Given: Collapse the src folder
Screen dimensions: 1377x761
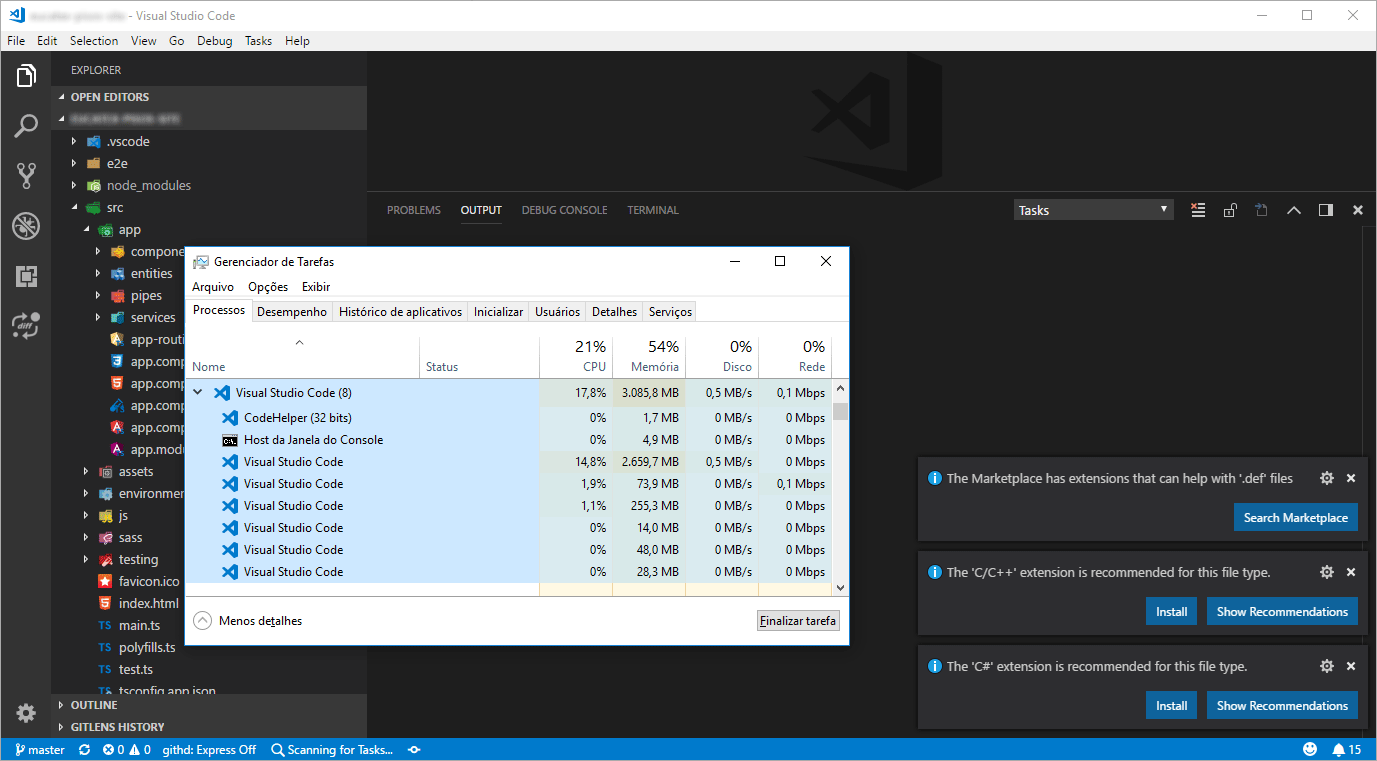Looking at the screenshot, I should click(209, 207).
